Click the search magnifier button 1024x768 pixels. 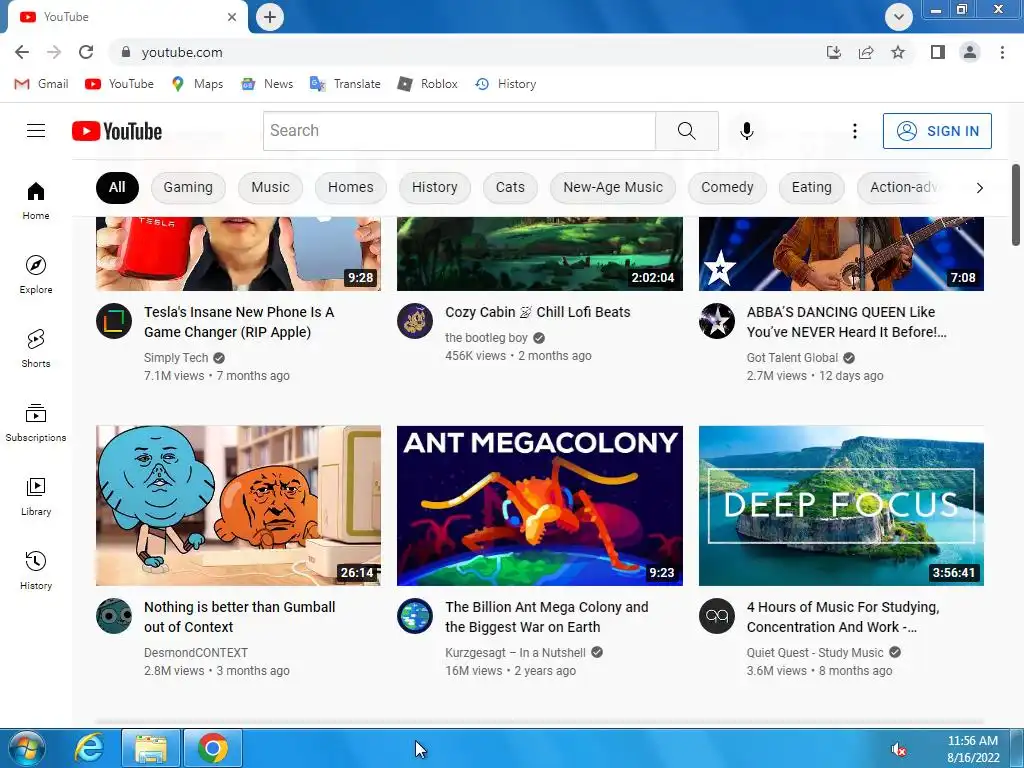pyautogui.click(x=686, y=131)
